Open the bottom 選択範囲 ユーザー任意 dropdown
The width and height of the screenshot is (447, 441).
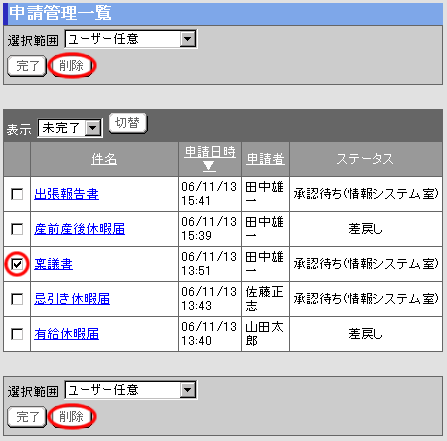click(131, 390)
